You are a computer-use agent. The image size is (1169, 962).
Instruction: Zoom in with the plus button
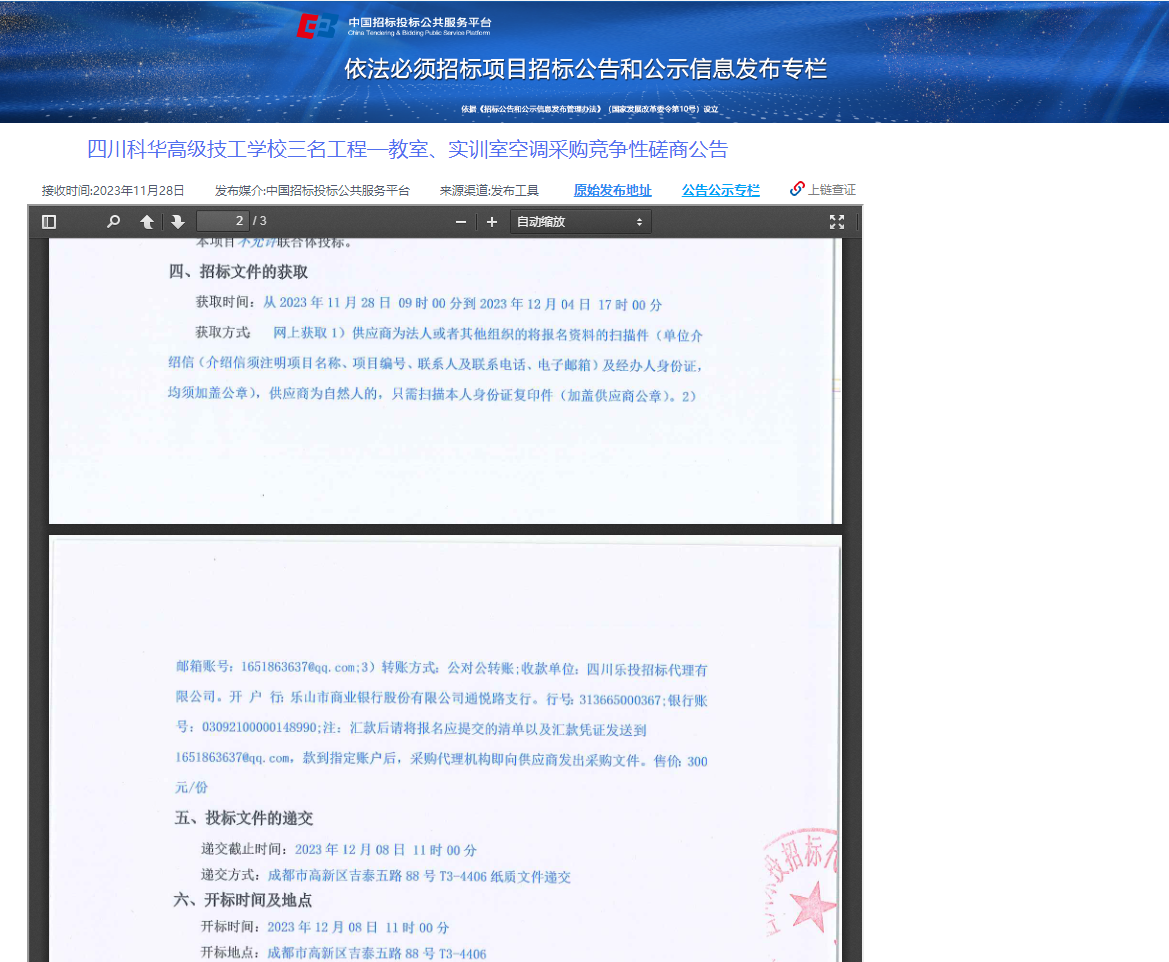[492, 221]
